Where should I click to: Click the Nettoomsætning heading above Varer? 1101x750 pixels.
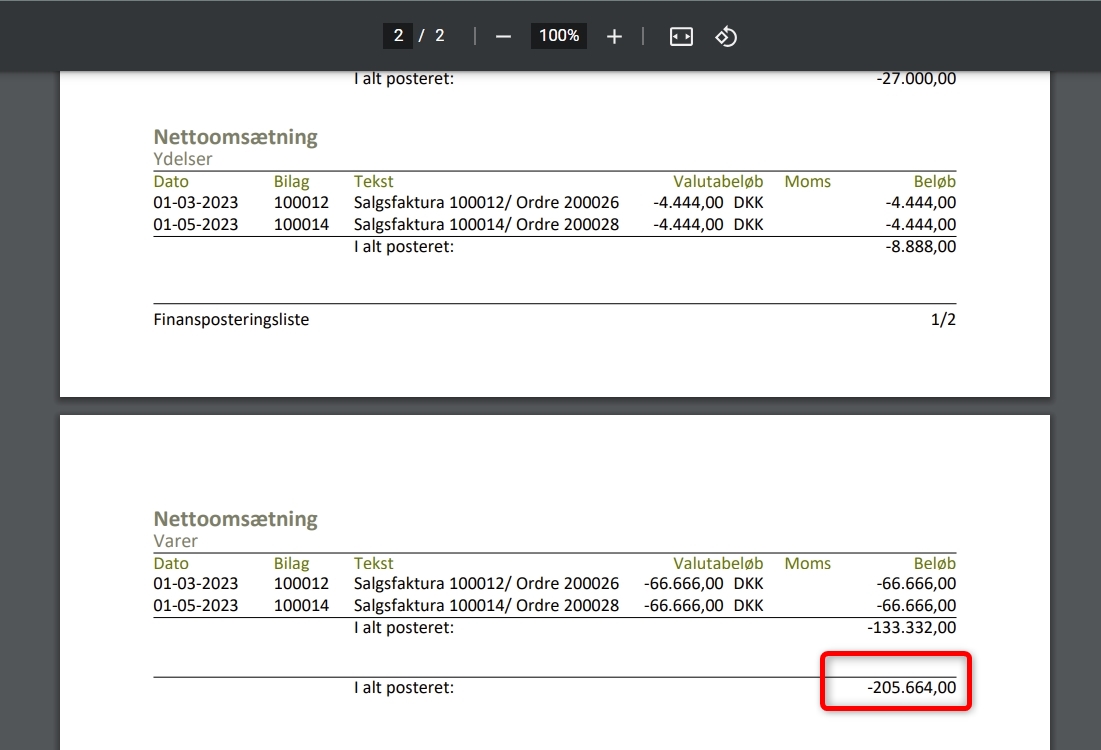click(235, 519)
